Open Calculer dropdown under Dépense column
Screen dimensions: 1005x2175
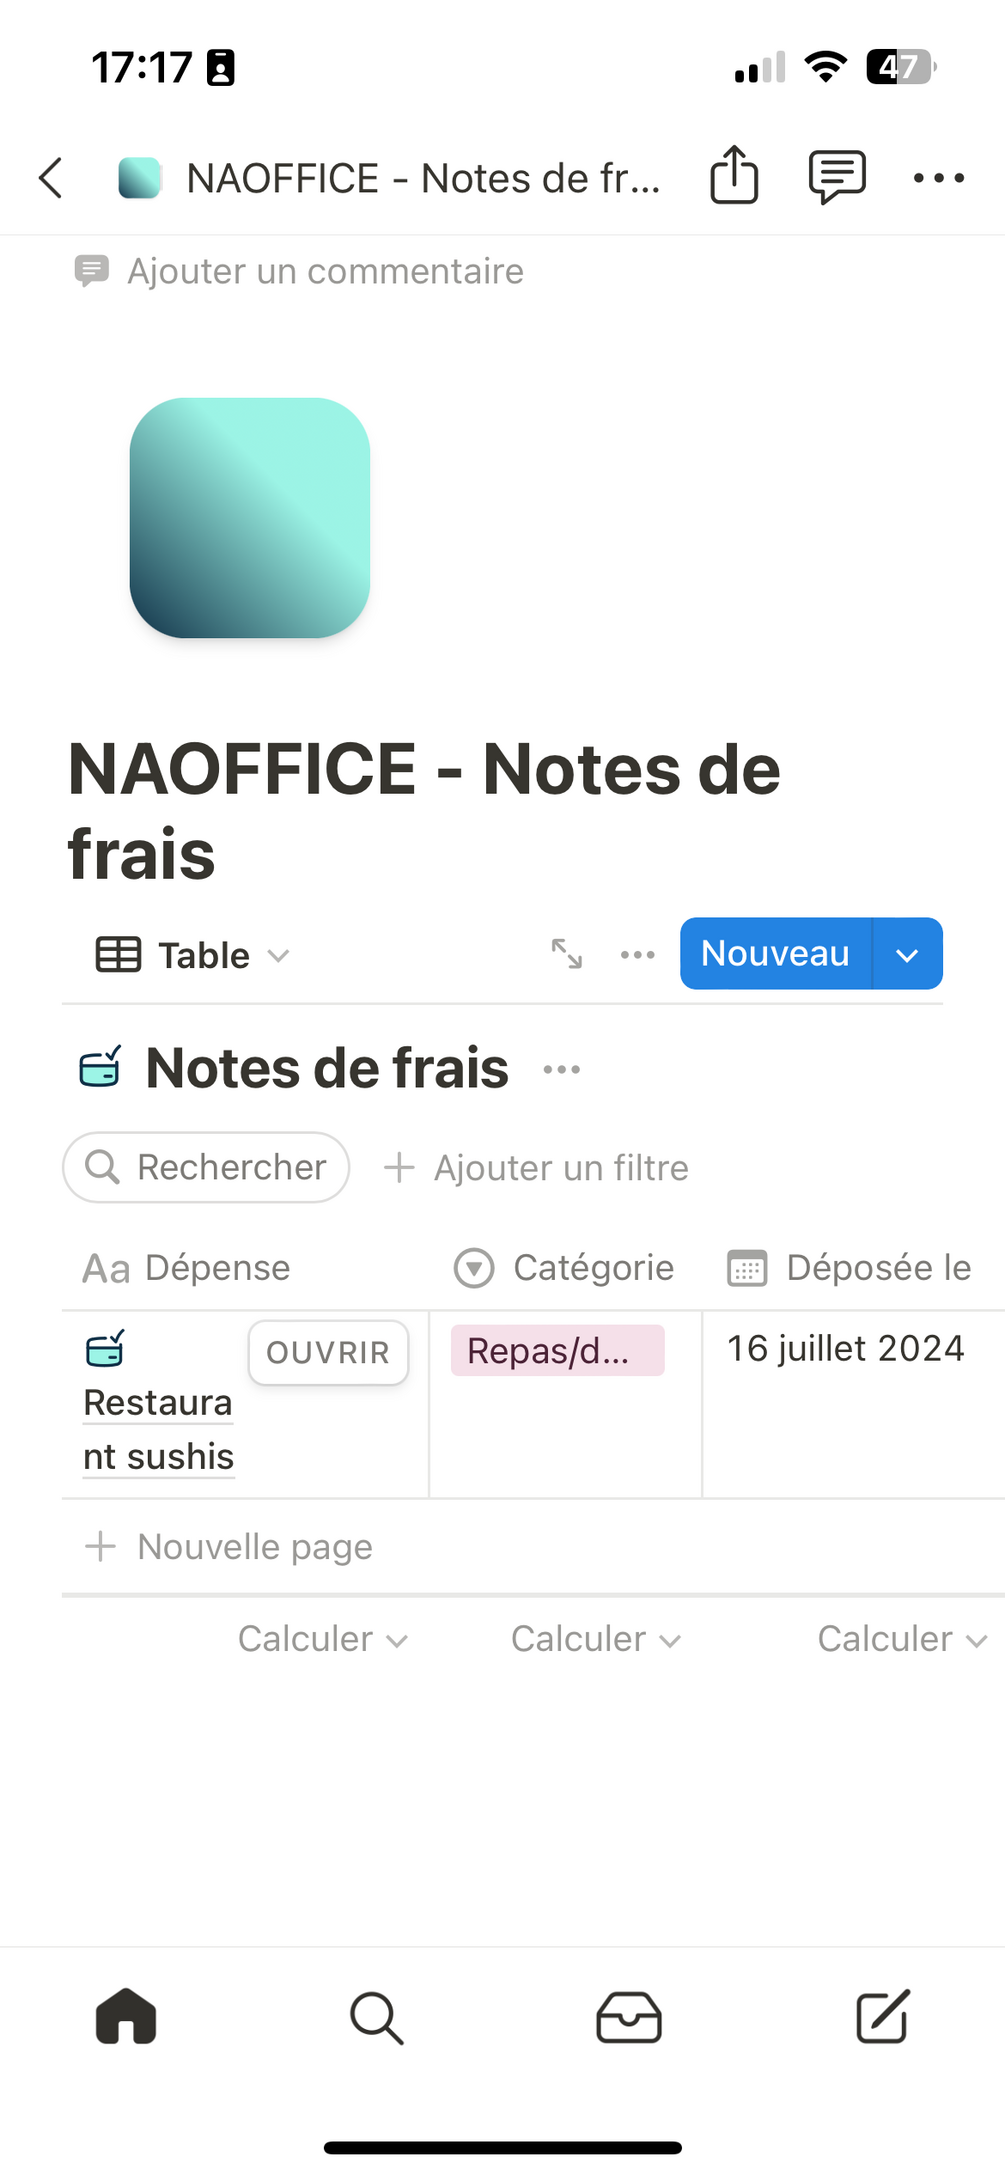coord(322,1639)
